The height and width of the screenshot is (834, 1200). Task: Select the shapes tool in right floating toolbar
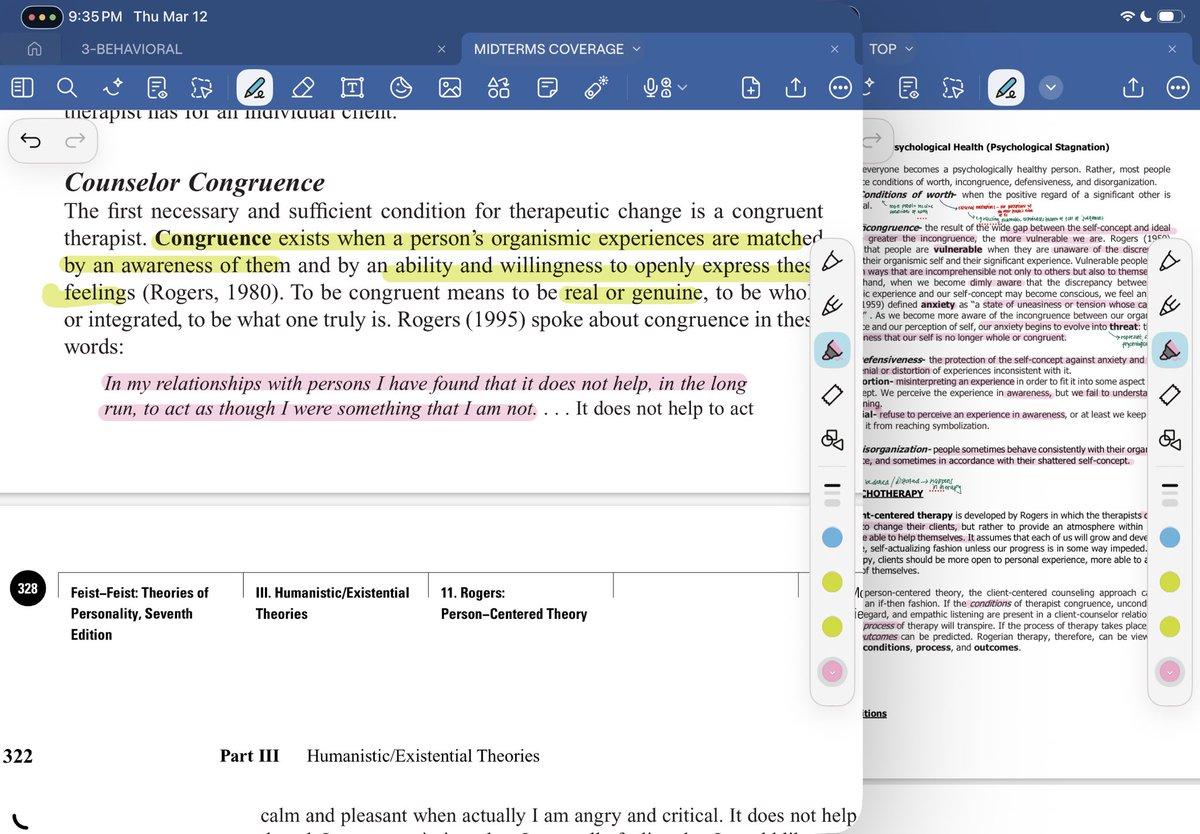(x=1169, y=439)
